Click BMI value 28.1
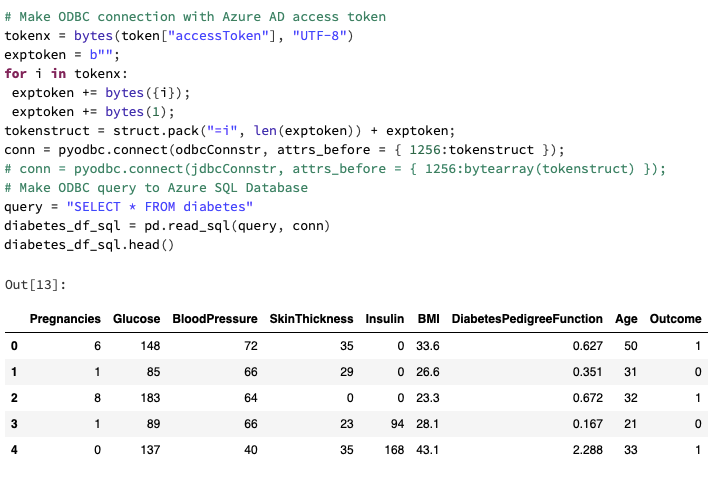This screenshot has width=726, height=479. (427, 423)
